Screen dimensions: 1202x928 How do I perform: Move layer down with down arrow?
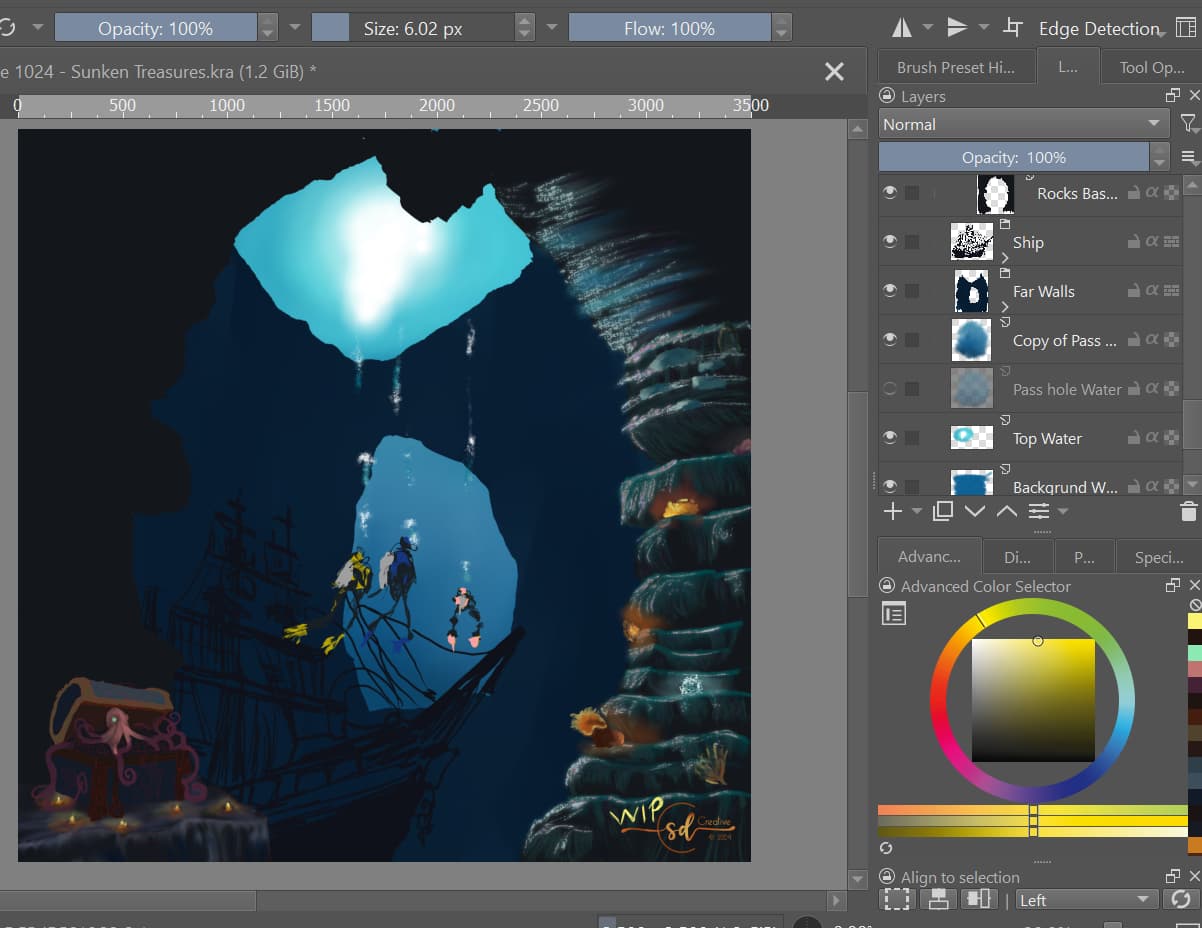(975, 511)
